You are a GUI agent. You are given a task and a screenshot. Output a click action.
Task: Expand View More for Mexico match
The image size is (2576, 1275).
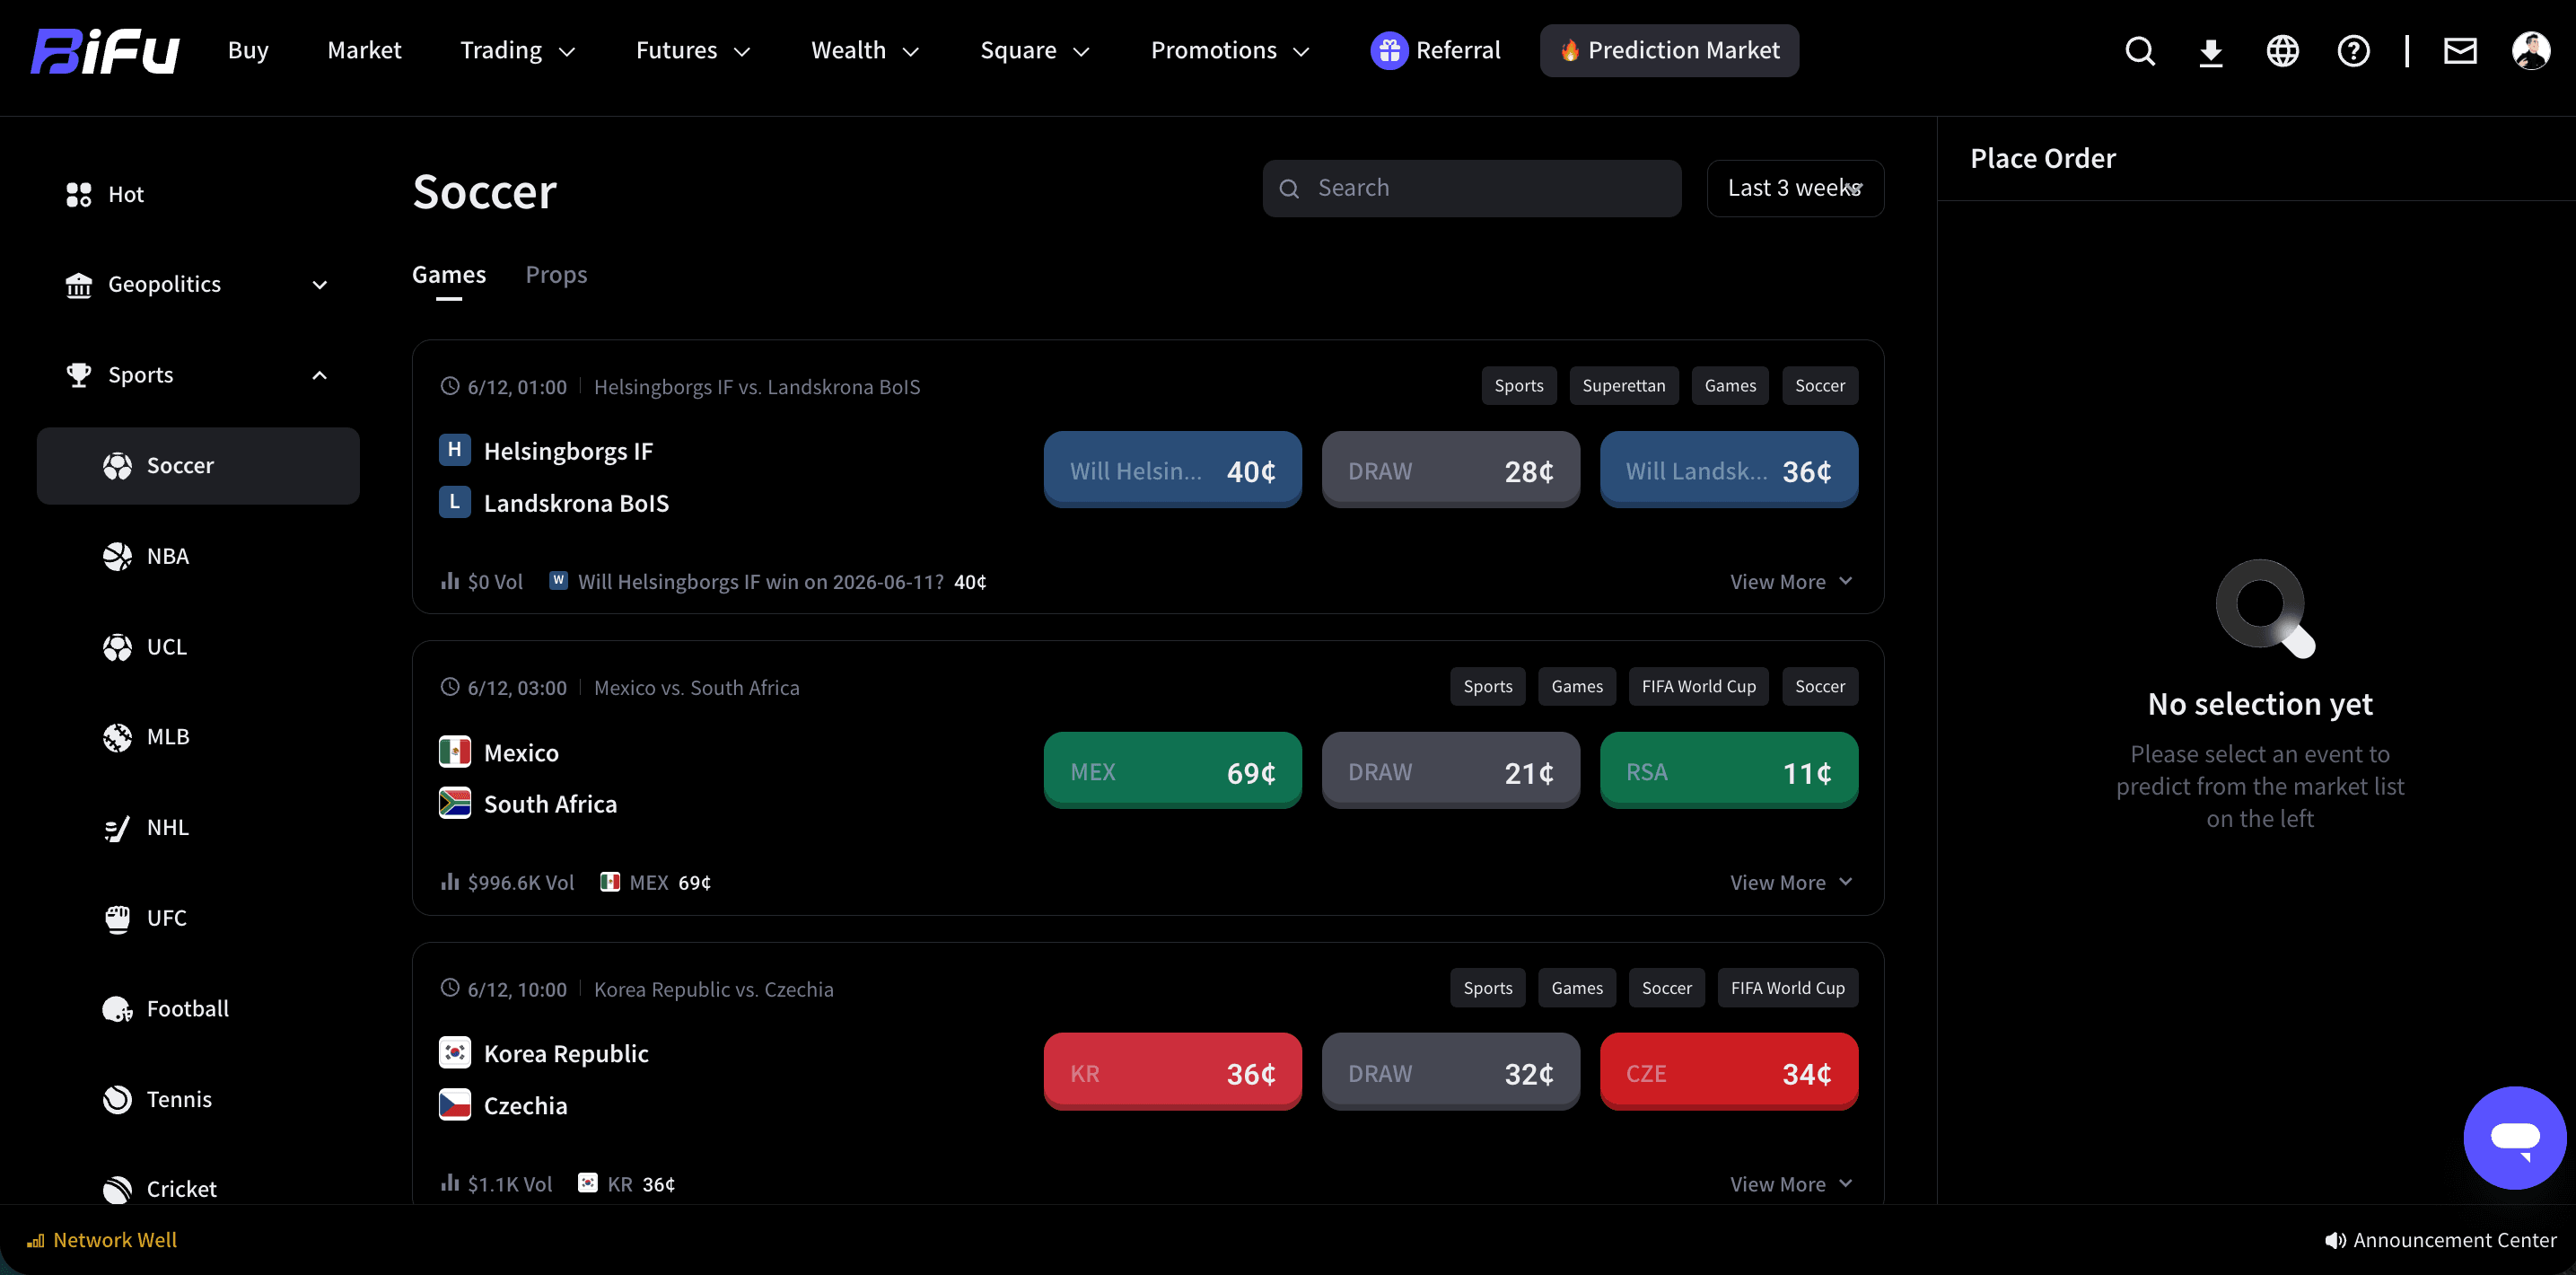click(1791, 883)
